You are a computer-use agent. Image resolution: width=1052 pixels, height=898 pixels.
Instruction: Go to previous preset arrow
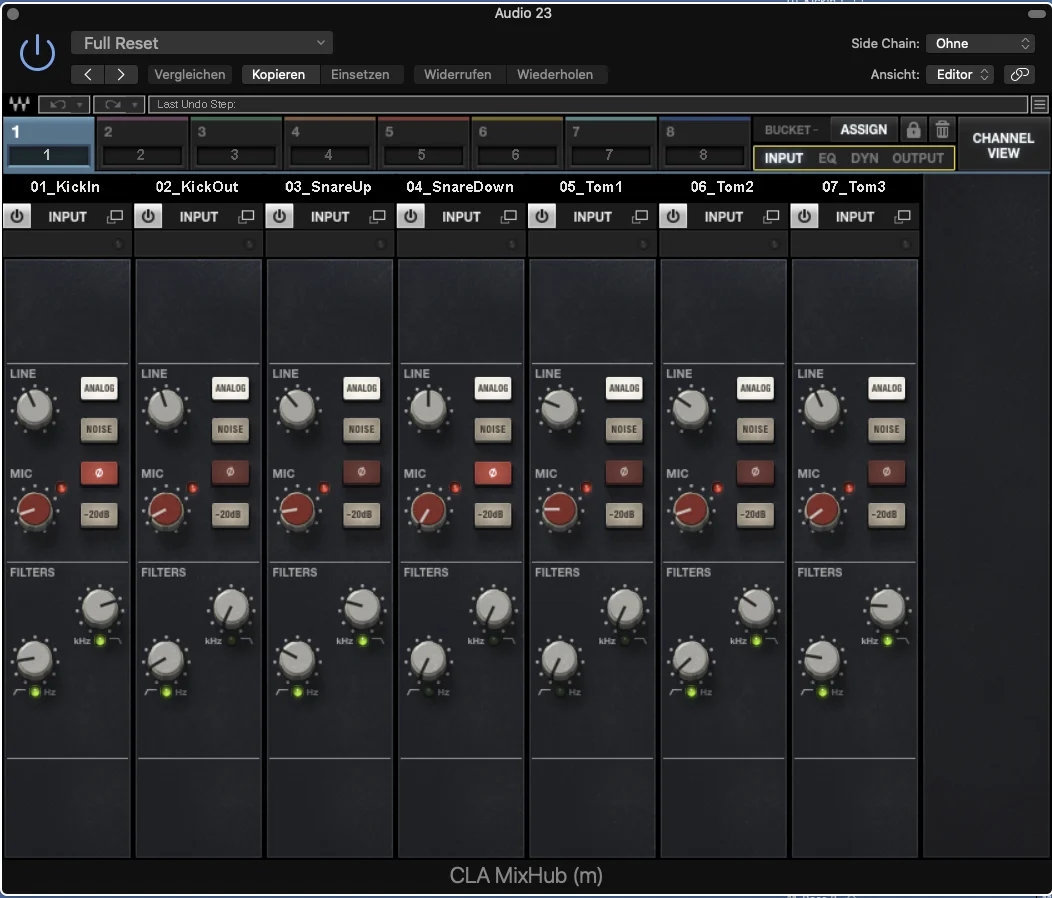click(88, 74)
